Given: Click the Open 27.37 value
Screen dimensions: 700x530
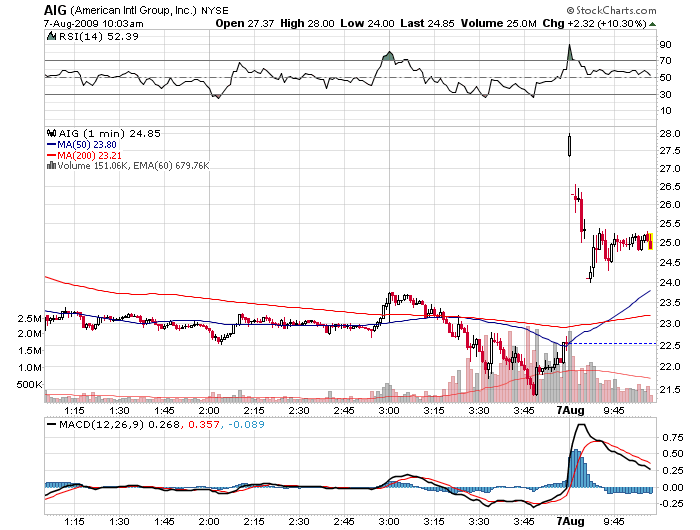Looking at the screenshot, I should point(245,23).
